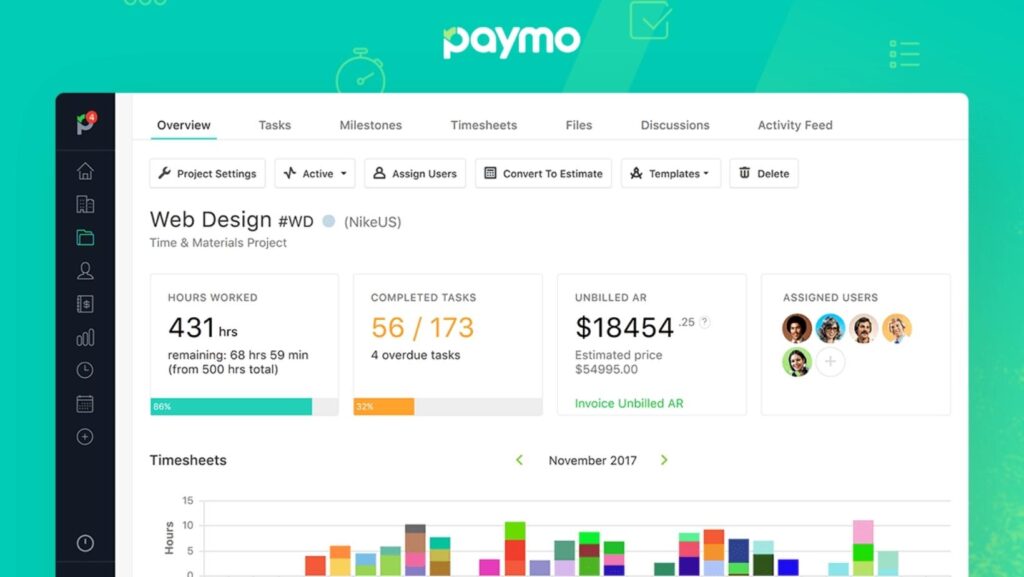Click the green-background avatar in second row
The height and width of the screenshot is (577, 1024).
pos(797,362)
